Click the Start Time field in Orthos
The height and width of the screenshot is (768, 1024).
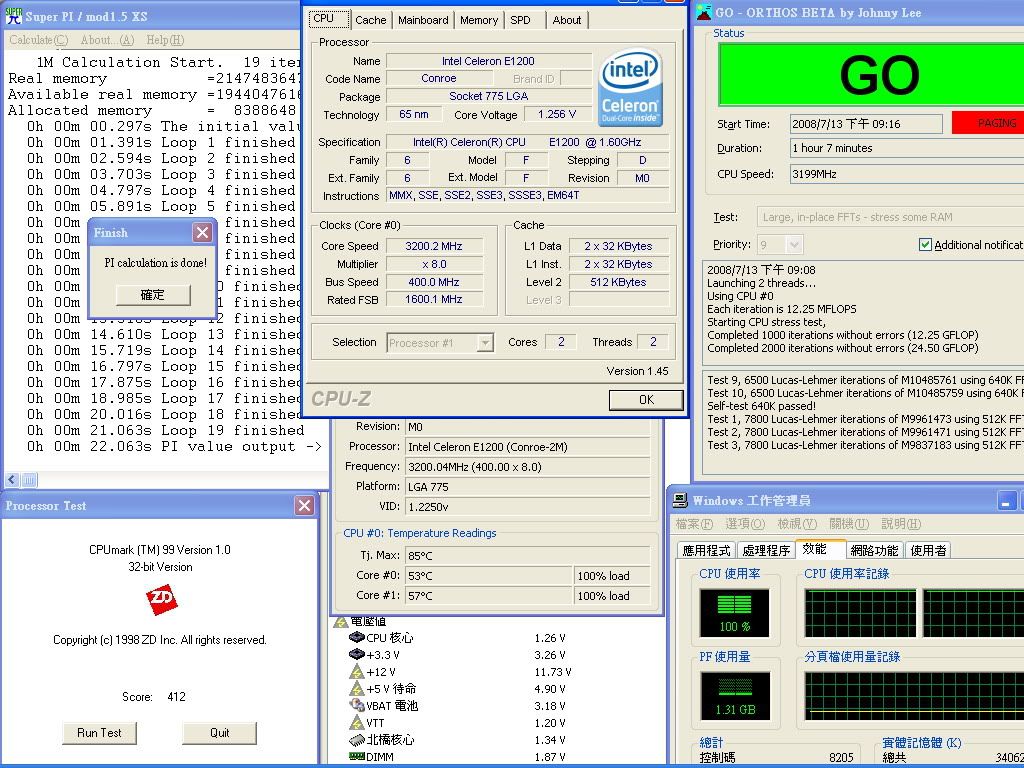(866, 124)
